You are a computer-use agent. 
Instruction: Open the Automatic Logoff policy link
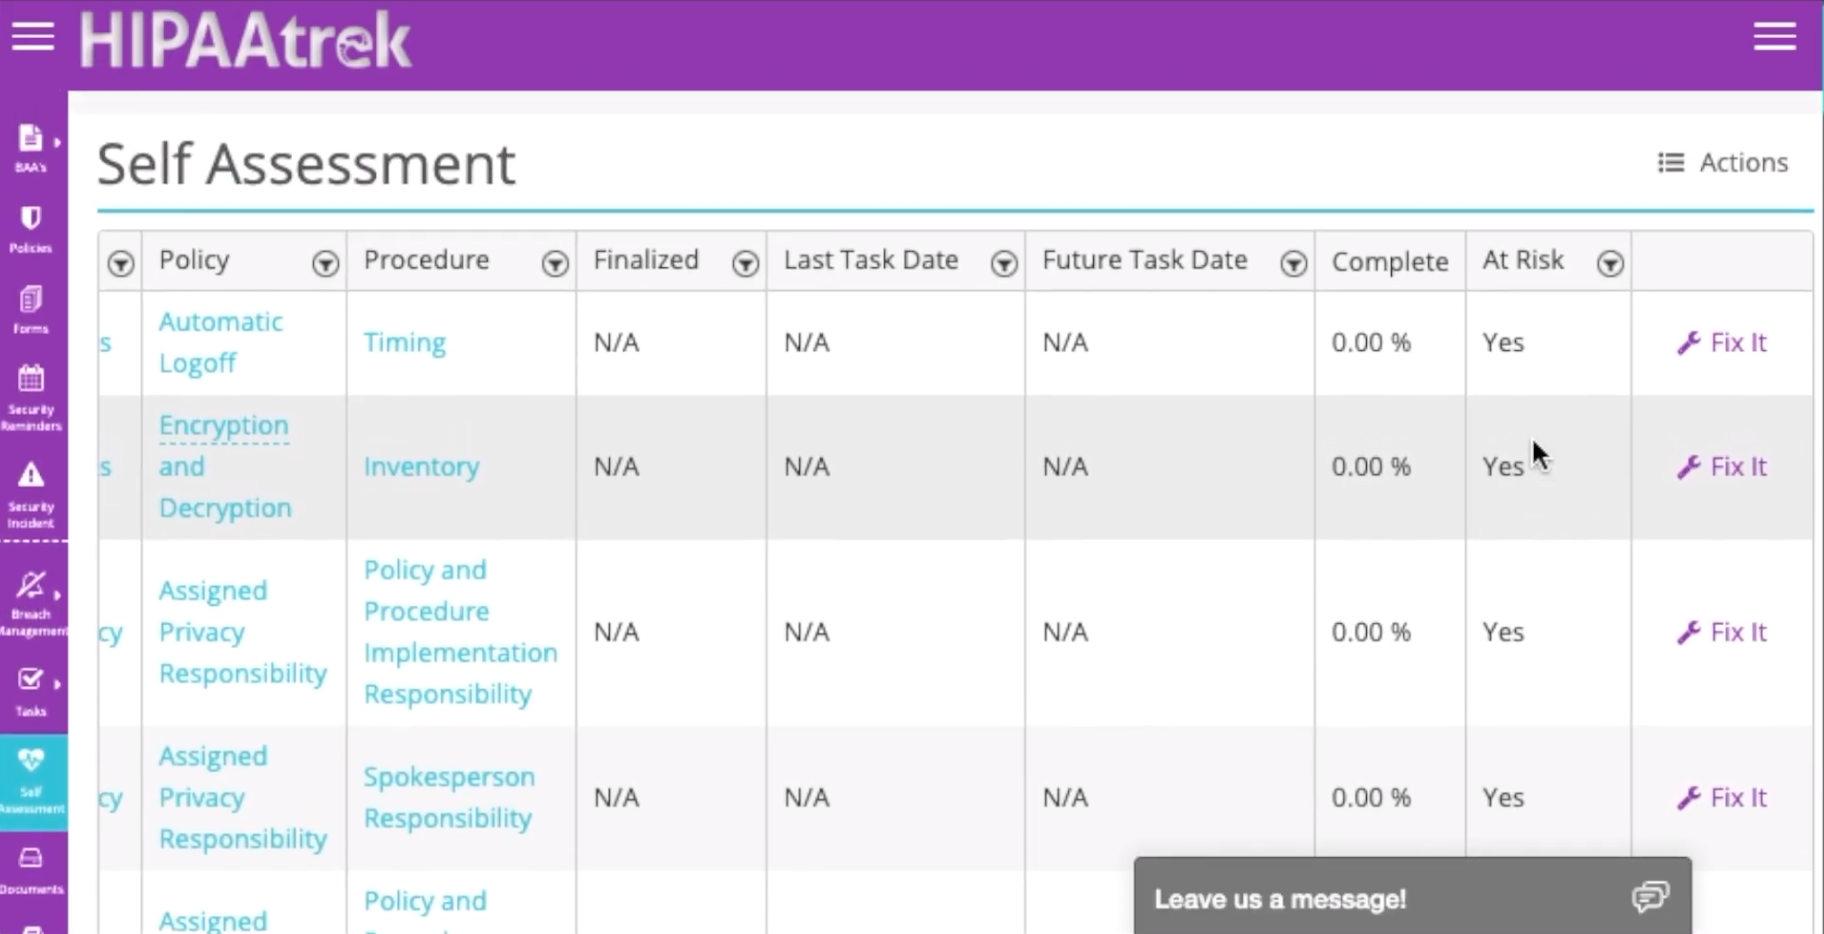[x=221, y=342]
